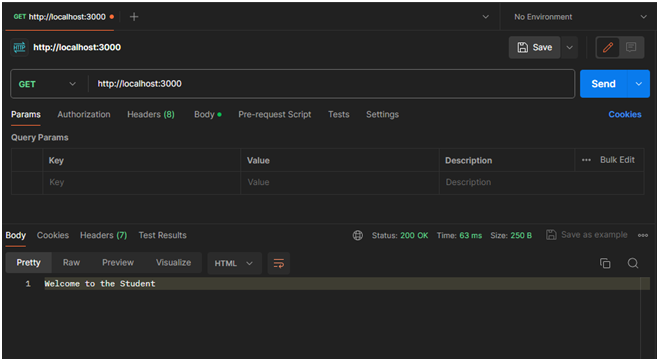659x361 pixels.
Task: Expand the Save options dropdown arrow
Action: coord(569,47)
